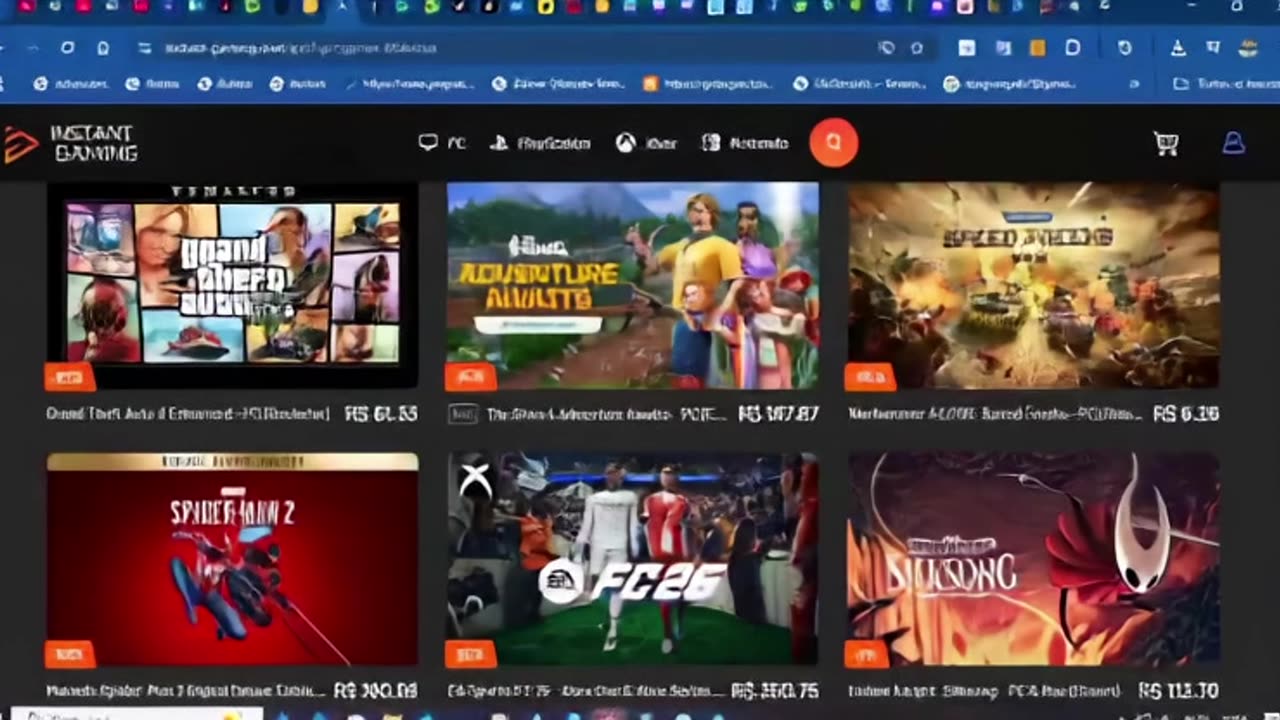Click the Spider-Man 2 title link
This screenshot has height=720, width=1280.
coord(186,691)
